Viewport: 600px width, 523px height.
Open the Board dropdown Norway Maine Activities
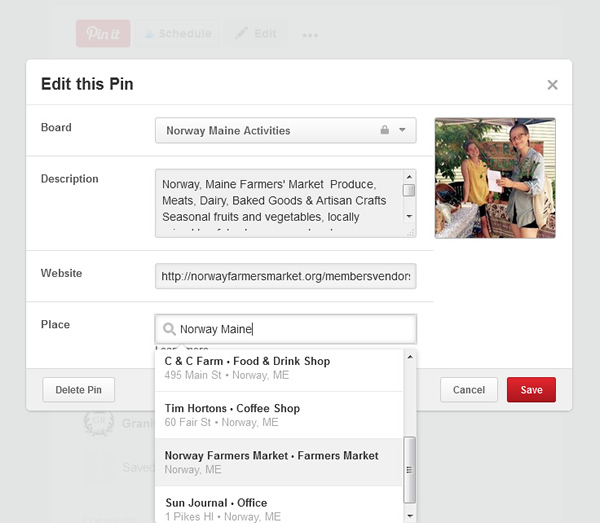point(285,130)
